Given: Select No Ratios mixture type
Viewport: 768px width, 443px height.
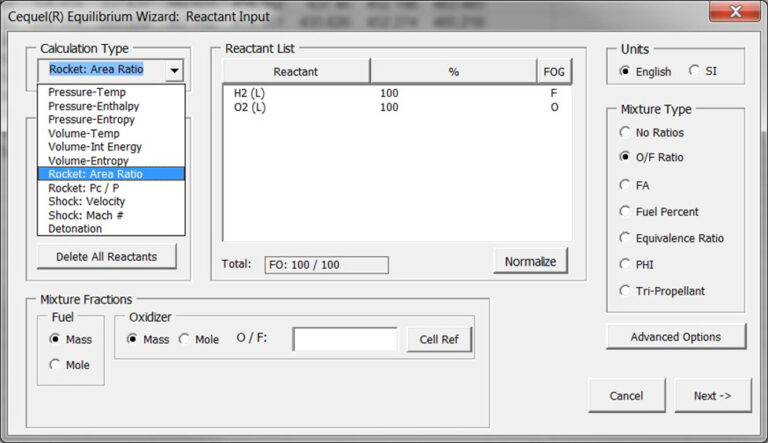Looking at the screenshot, I should 652,132.
